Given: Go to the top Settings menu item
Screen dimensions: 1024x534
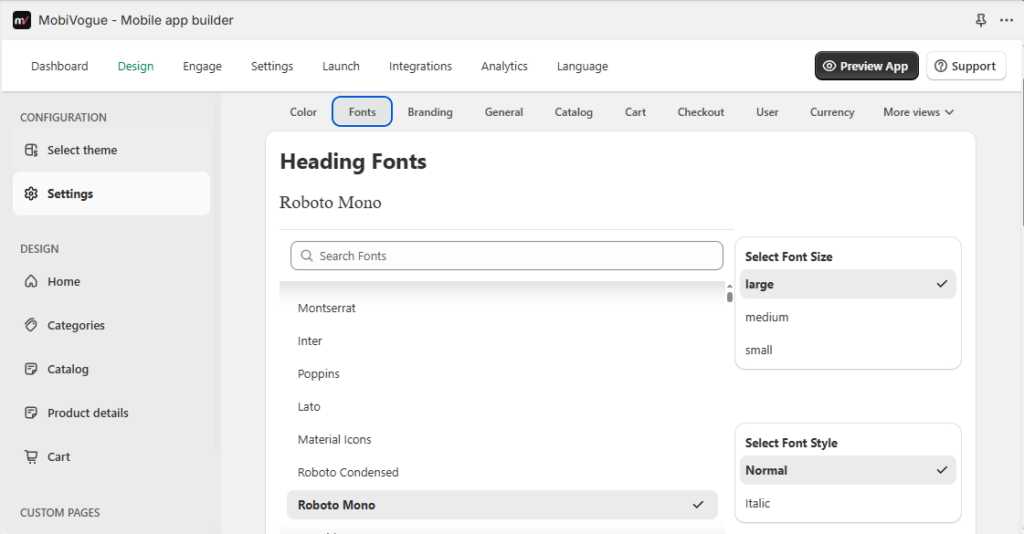Looking at the screenshot, I should point(272,66).
